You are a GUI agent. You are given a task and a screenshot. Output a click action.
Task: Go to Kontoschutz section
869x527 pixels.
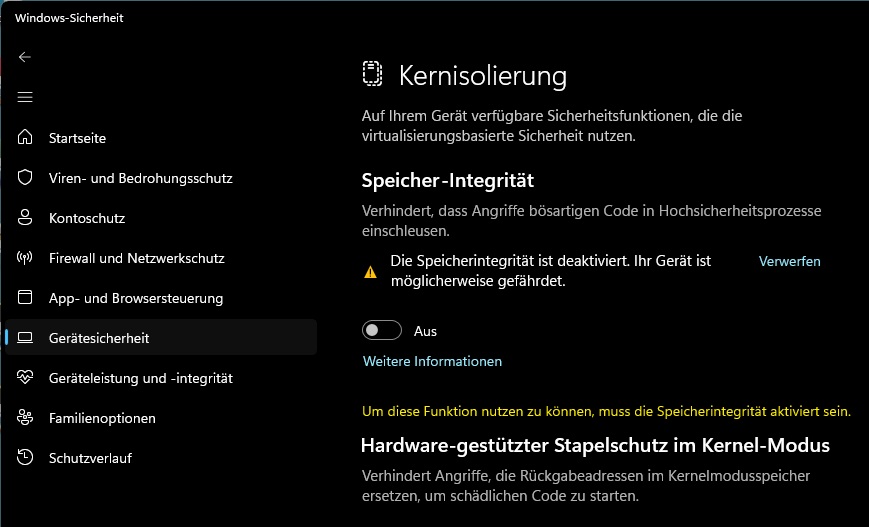[x=87, y=218]
